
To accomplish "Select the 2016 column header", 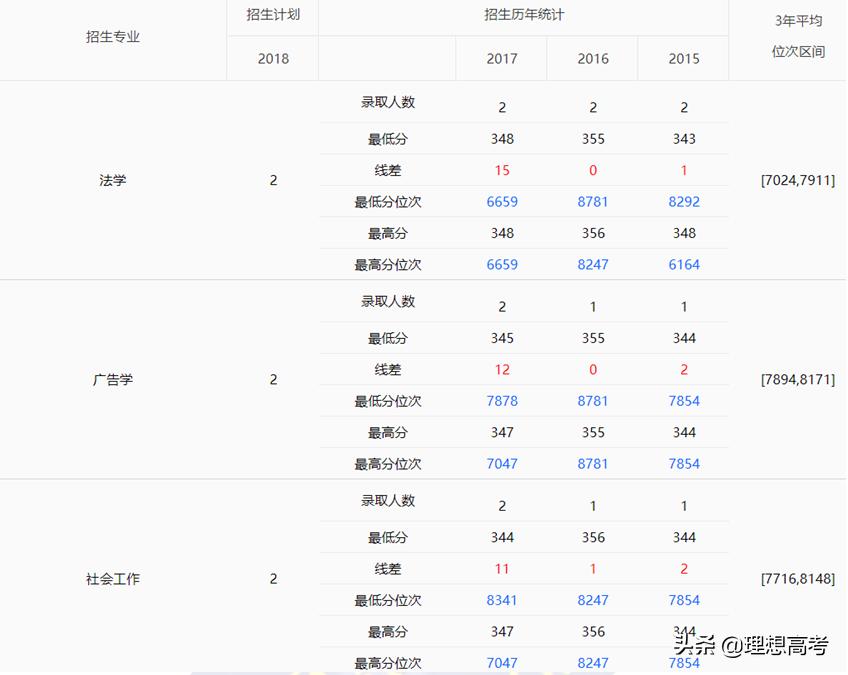I will click(x=593, y=58).
